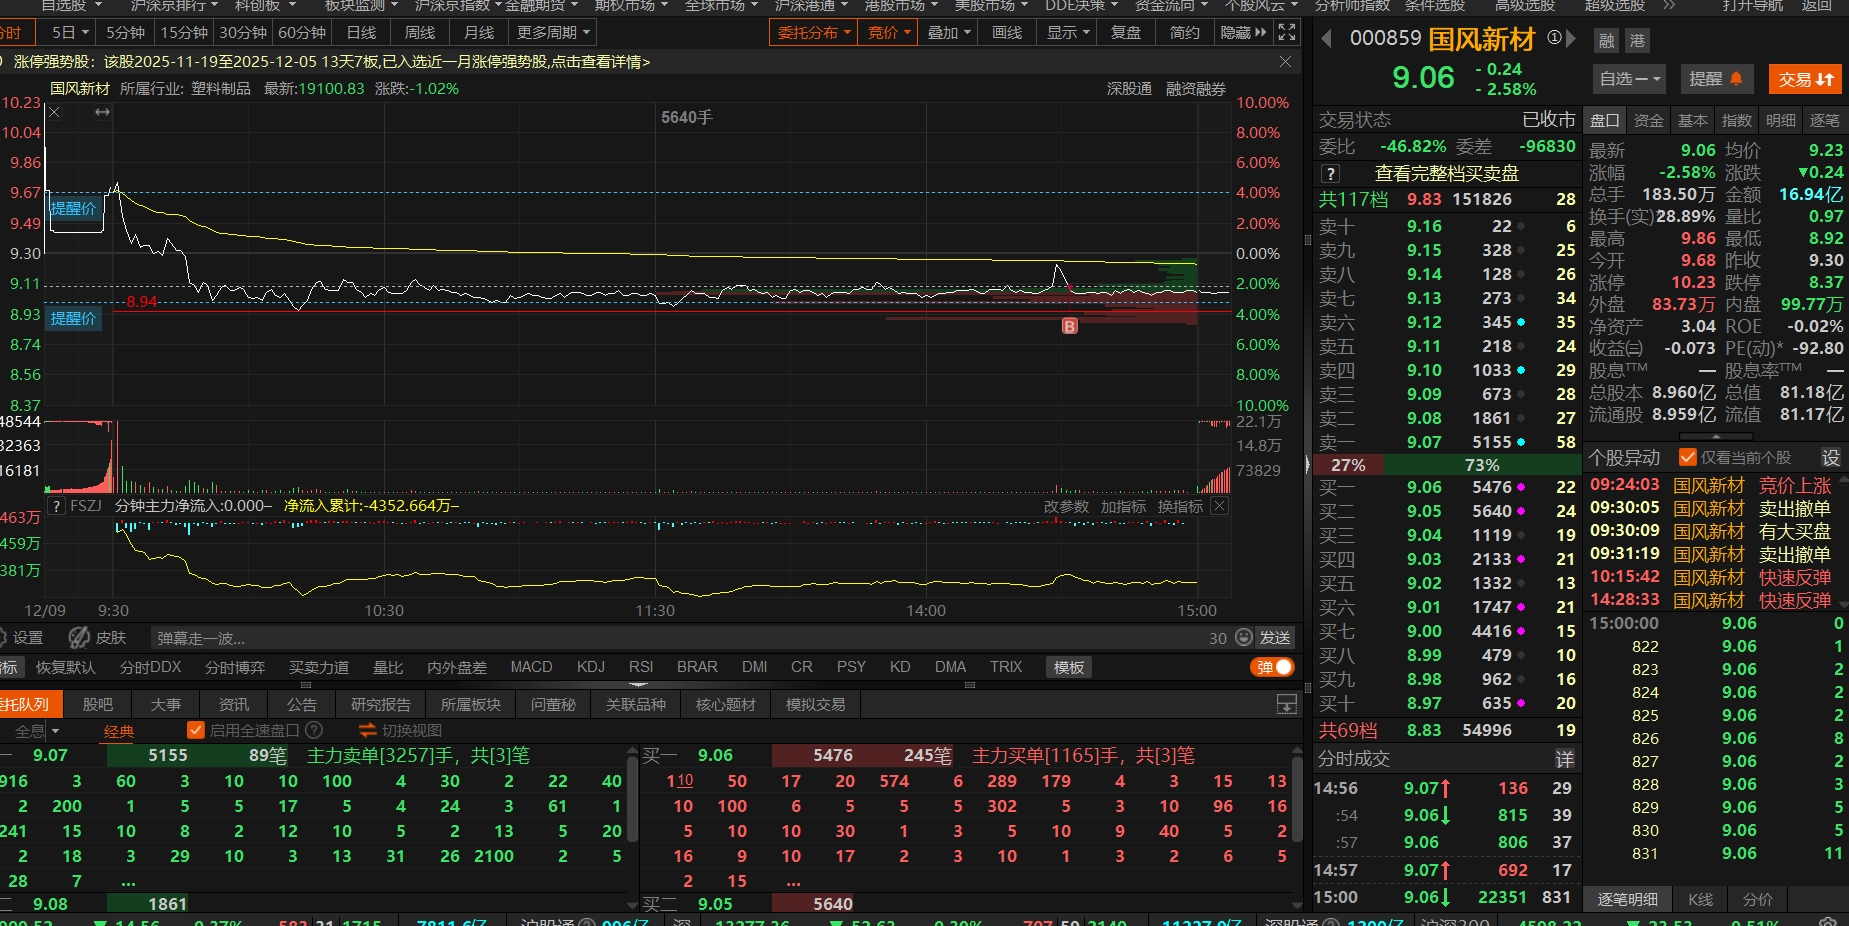Click 恢复默认 to restore default indicators
Image resolution: width=1849 pixels, height=926 pixels.
[66, 667]
